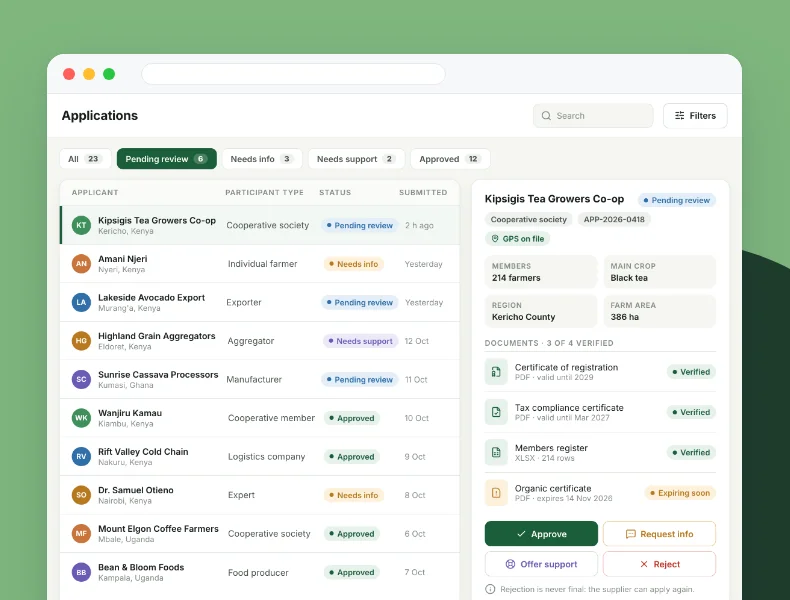790x600 pixels.
Task: Open Dr. Samuel Otieno's application
Action: click(259, 495)
